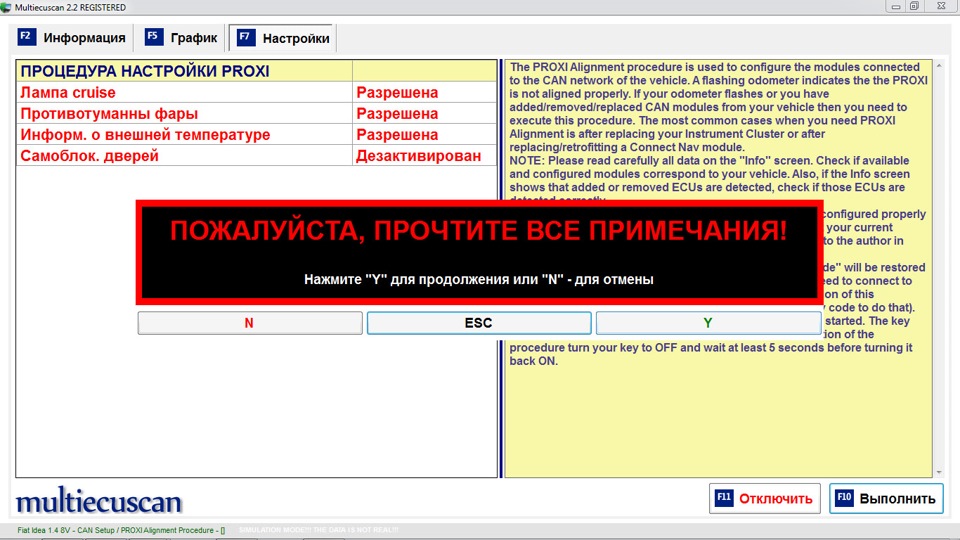Click the SIMULATION MODE status bar notice
The width and height of the screenshot is (960, 540).
pyautogui.click(x=318, y=530)
